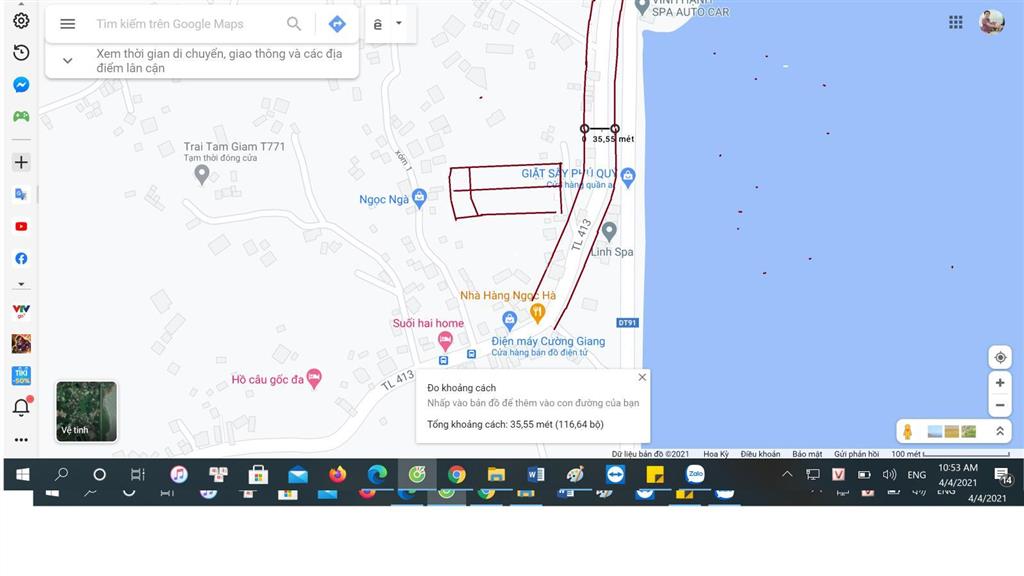
Task: Zoom out with the minus button
Action: (x=999, y=406)
